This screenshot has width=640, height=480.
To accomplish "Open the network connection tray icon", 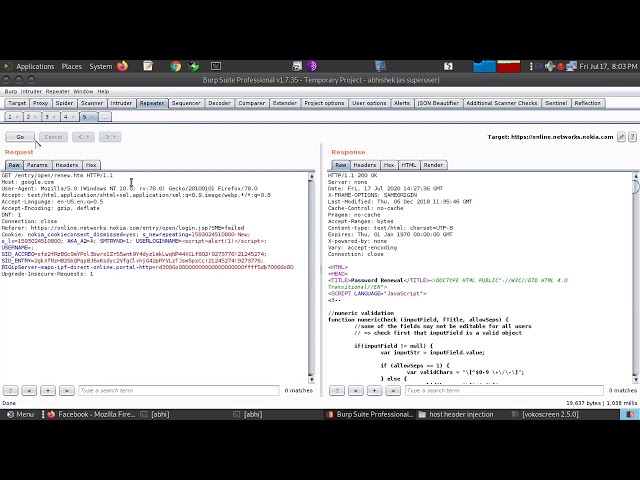I will [571, 66].
